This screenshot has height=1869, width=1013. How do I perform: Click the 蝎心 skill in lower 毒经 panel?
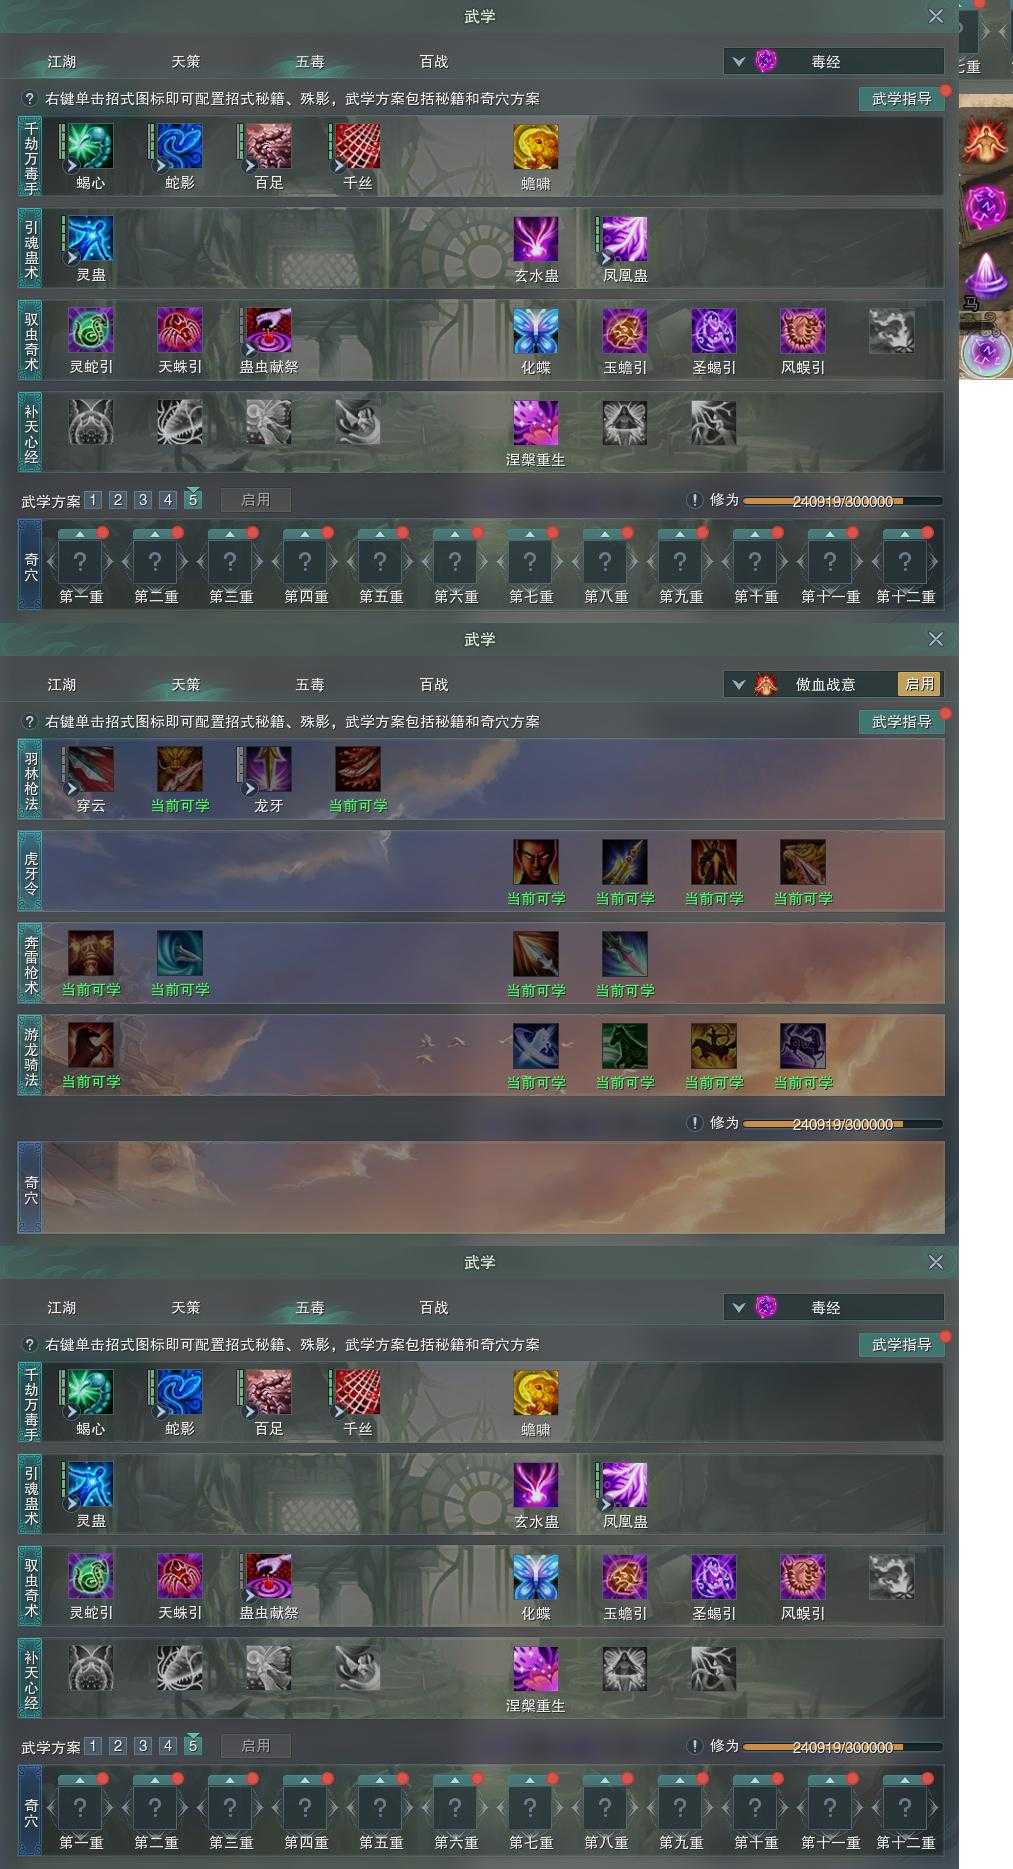tap(90, 1393)
